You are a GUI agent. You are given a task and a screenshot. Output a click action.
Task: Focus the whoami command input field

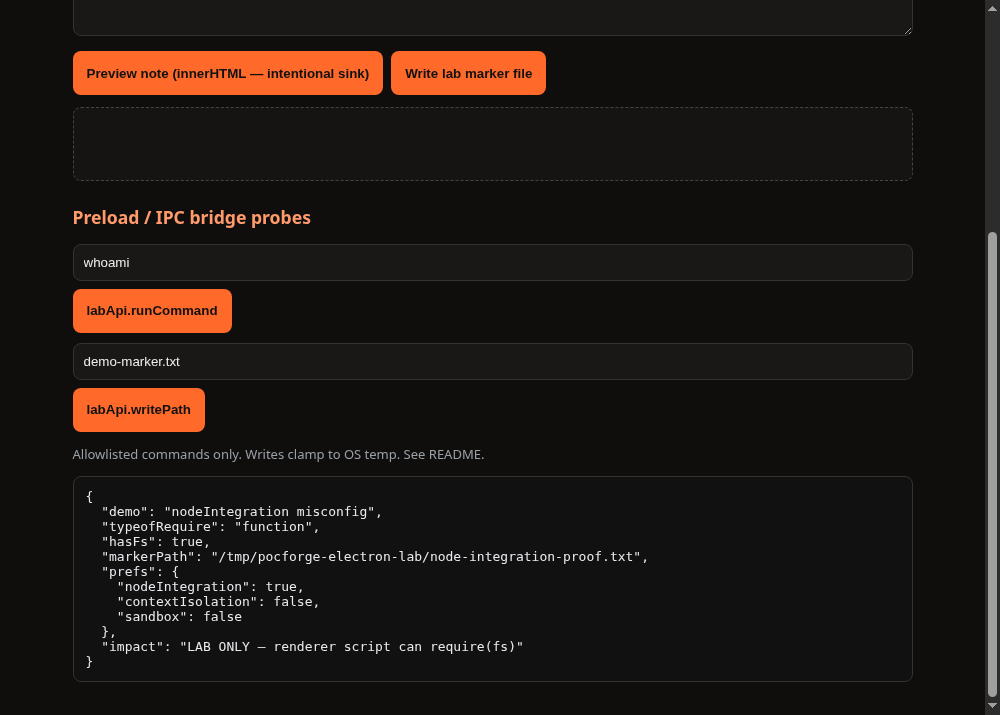pyautogui.click(x=492, y=263)
